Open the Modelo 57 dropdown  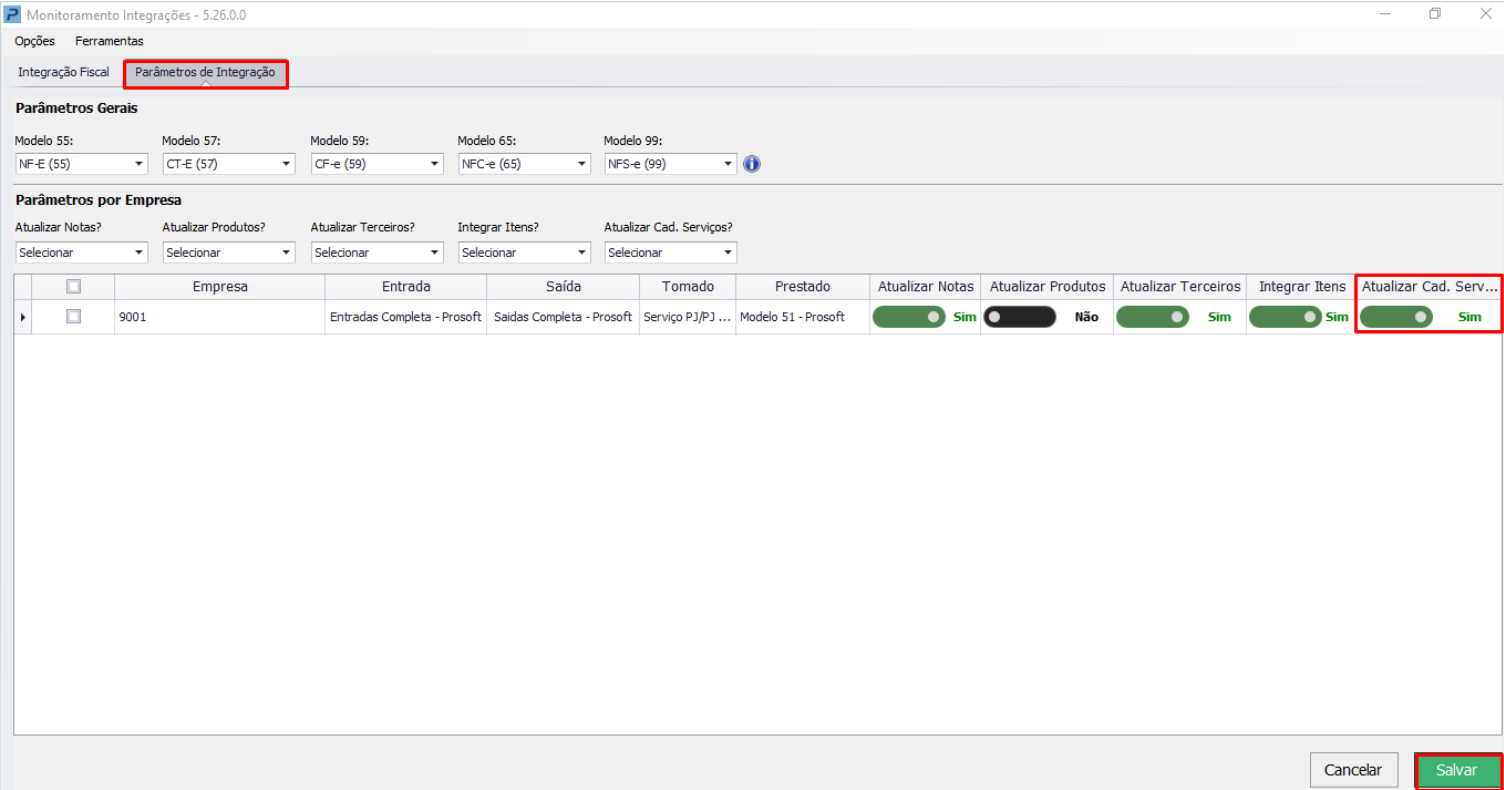(229, 164)
